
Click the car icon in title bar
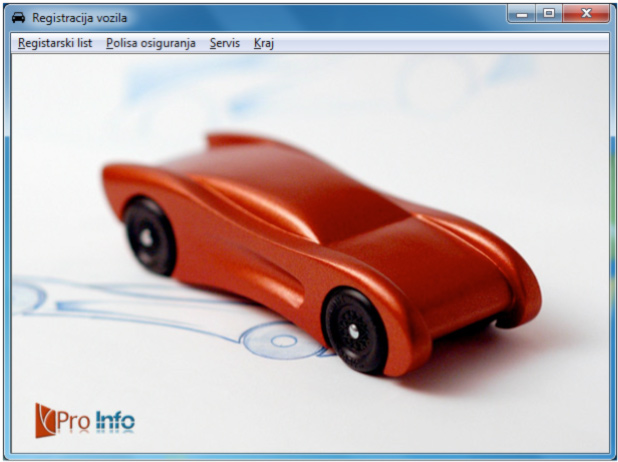click(x=18, y=18)
